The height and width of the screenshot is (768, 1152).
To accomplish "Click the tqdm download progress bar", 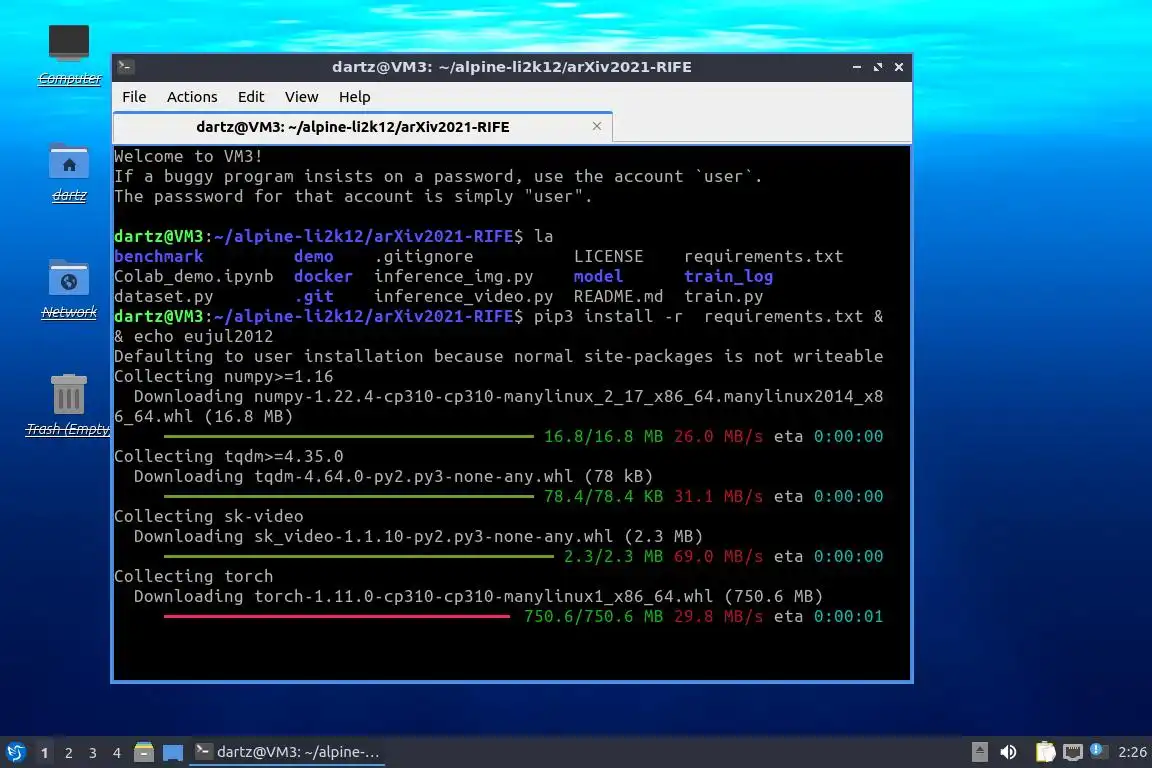I will [349, 497].
